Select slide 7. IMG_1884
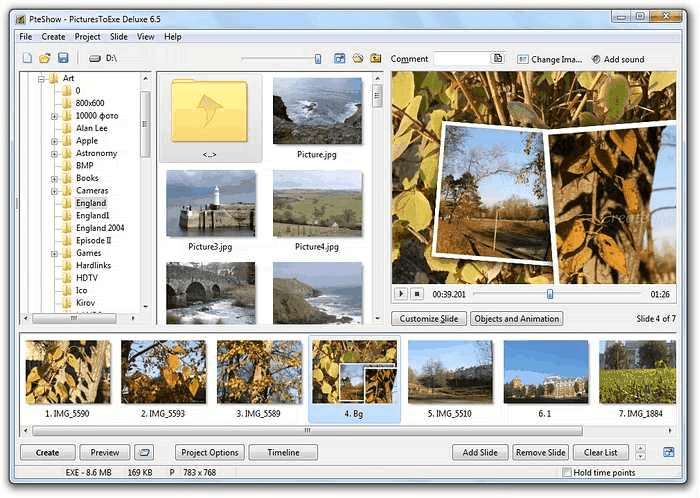The width and height of the screenshot is (700, 498). [x=637, y=372]
